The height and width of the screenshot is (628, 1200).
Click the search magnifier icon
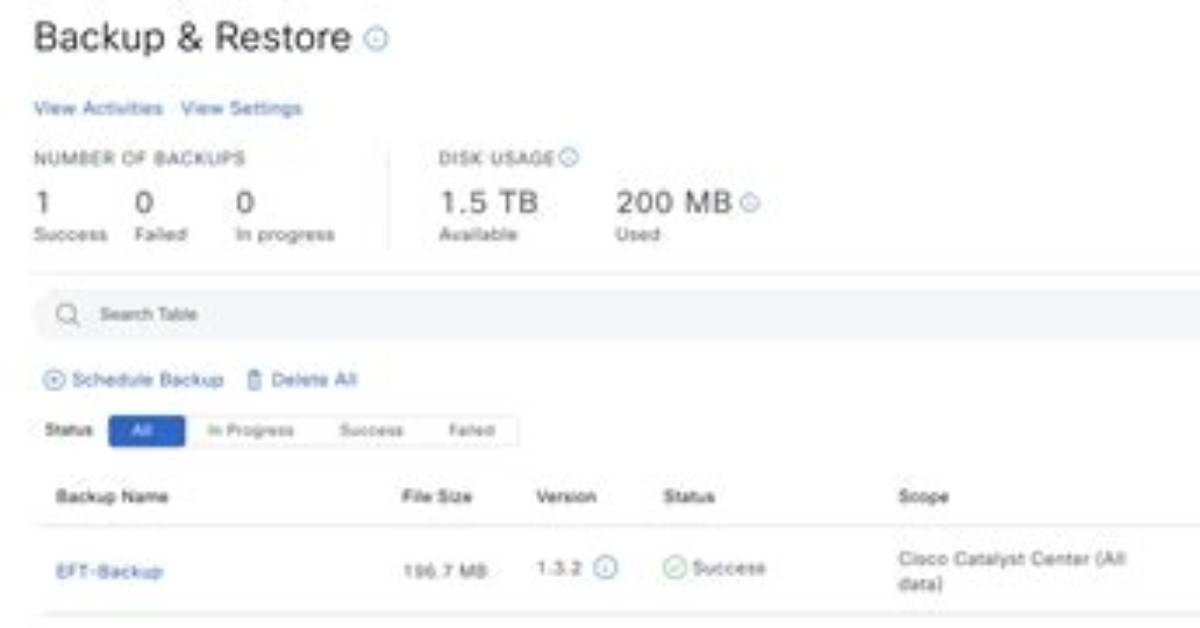point(67,315)
